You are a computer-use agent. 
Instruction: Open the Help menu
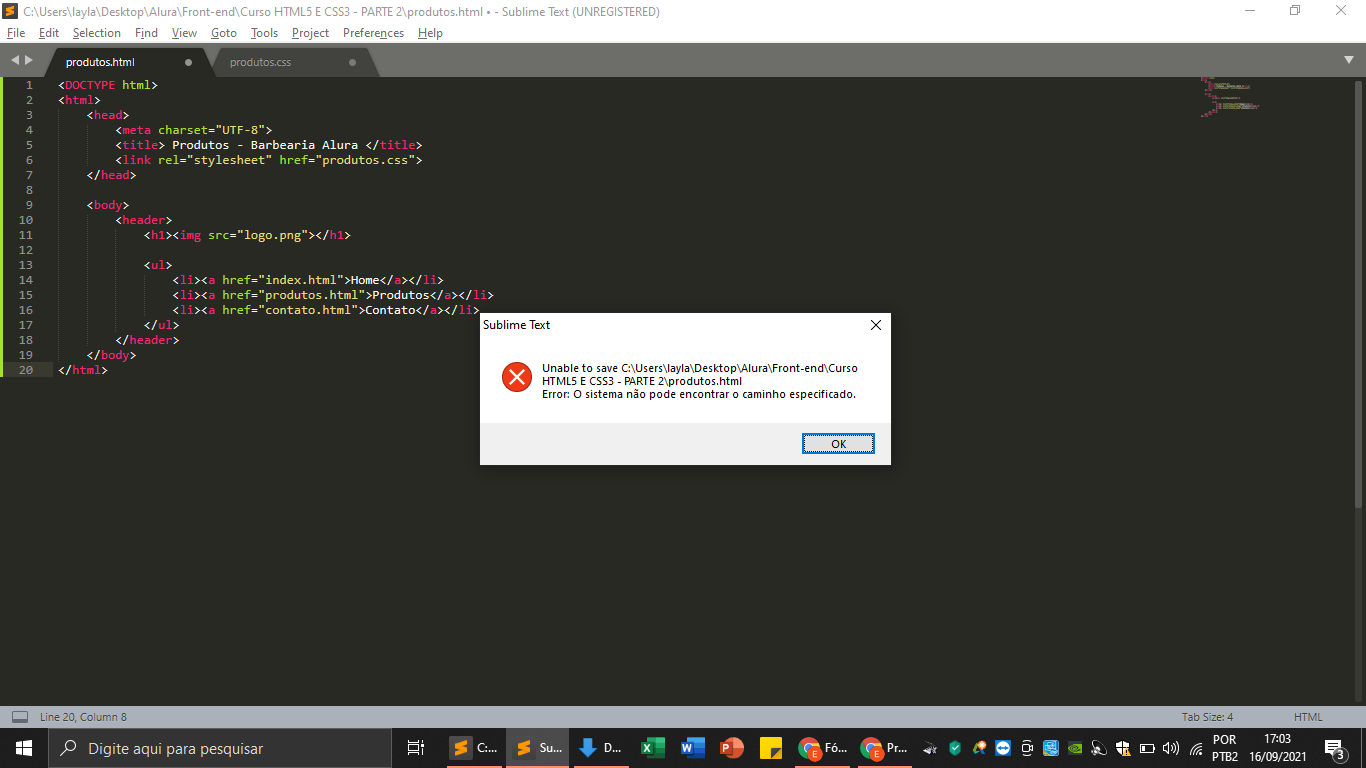(430, 33)
